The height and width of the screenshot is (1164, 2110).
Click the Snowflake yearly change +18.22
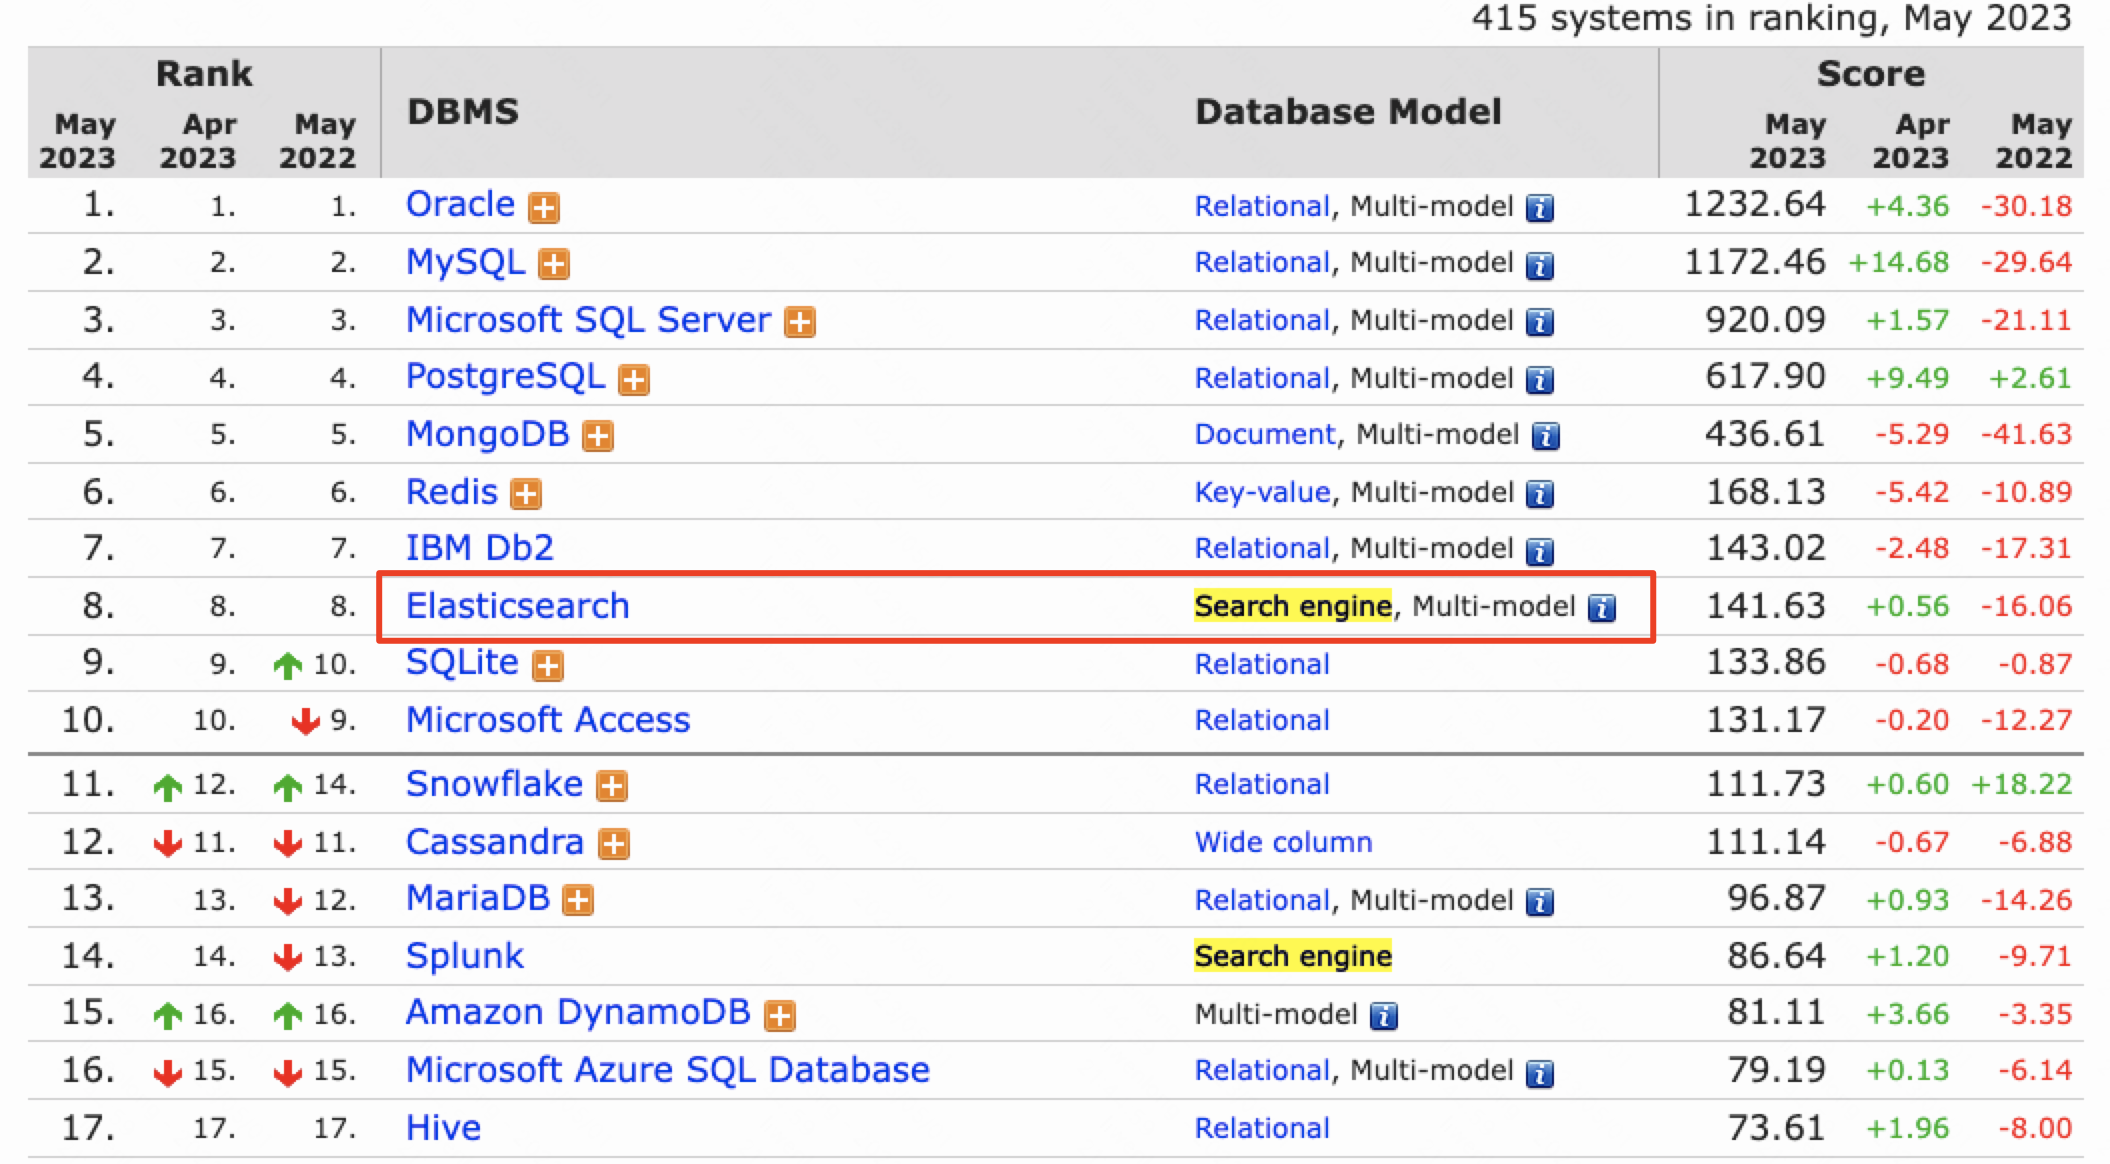coord(2021,784)
